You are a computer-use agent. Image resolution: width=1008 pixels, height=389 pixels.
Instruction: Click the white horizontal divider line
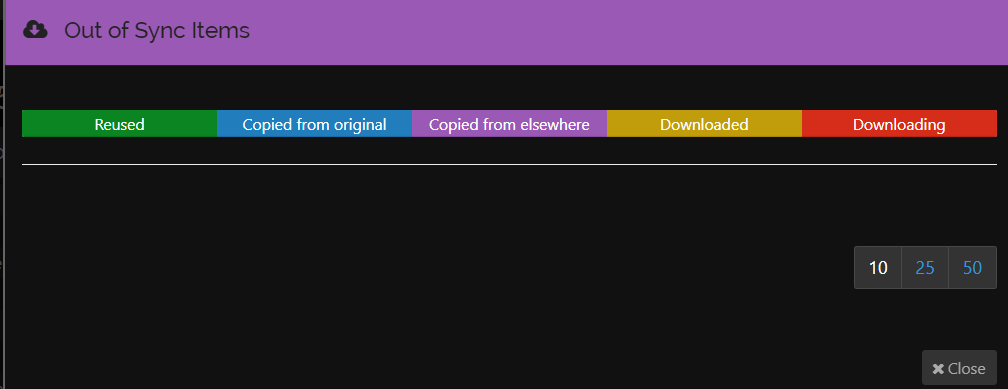pyautogui.click(x=509, y=165)
